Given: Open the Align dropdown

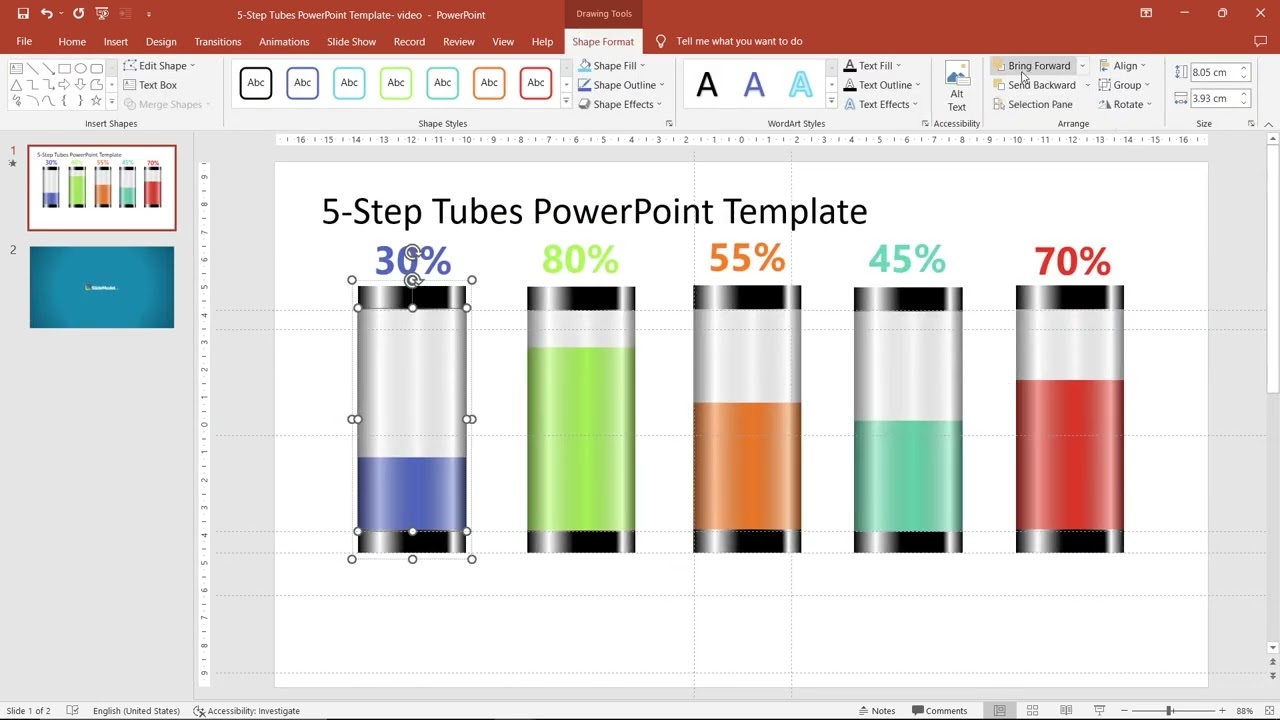Looking at the screenshot, I should (1122, 66).
